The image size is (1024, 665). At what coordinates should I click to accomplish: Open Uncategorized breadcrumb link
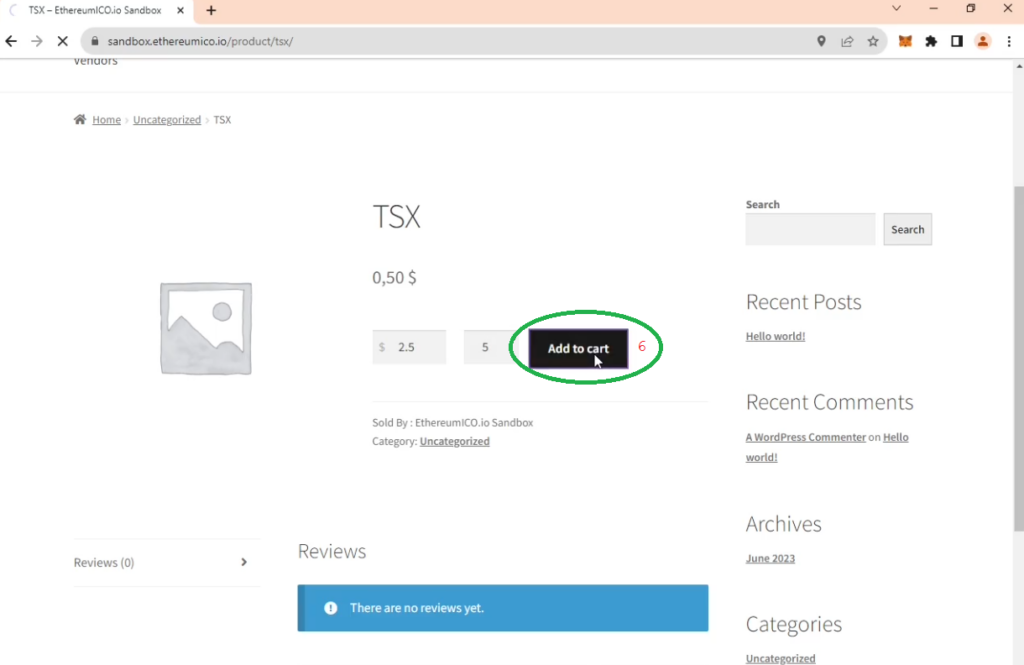coord(167,120)
